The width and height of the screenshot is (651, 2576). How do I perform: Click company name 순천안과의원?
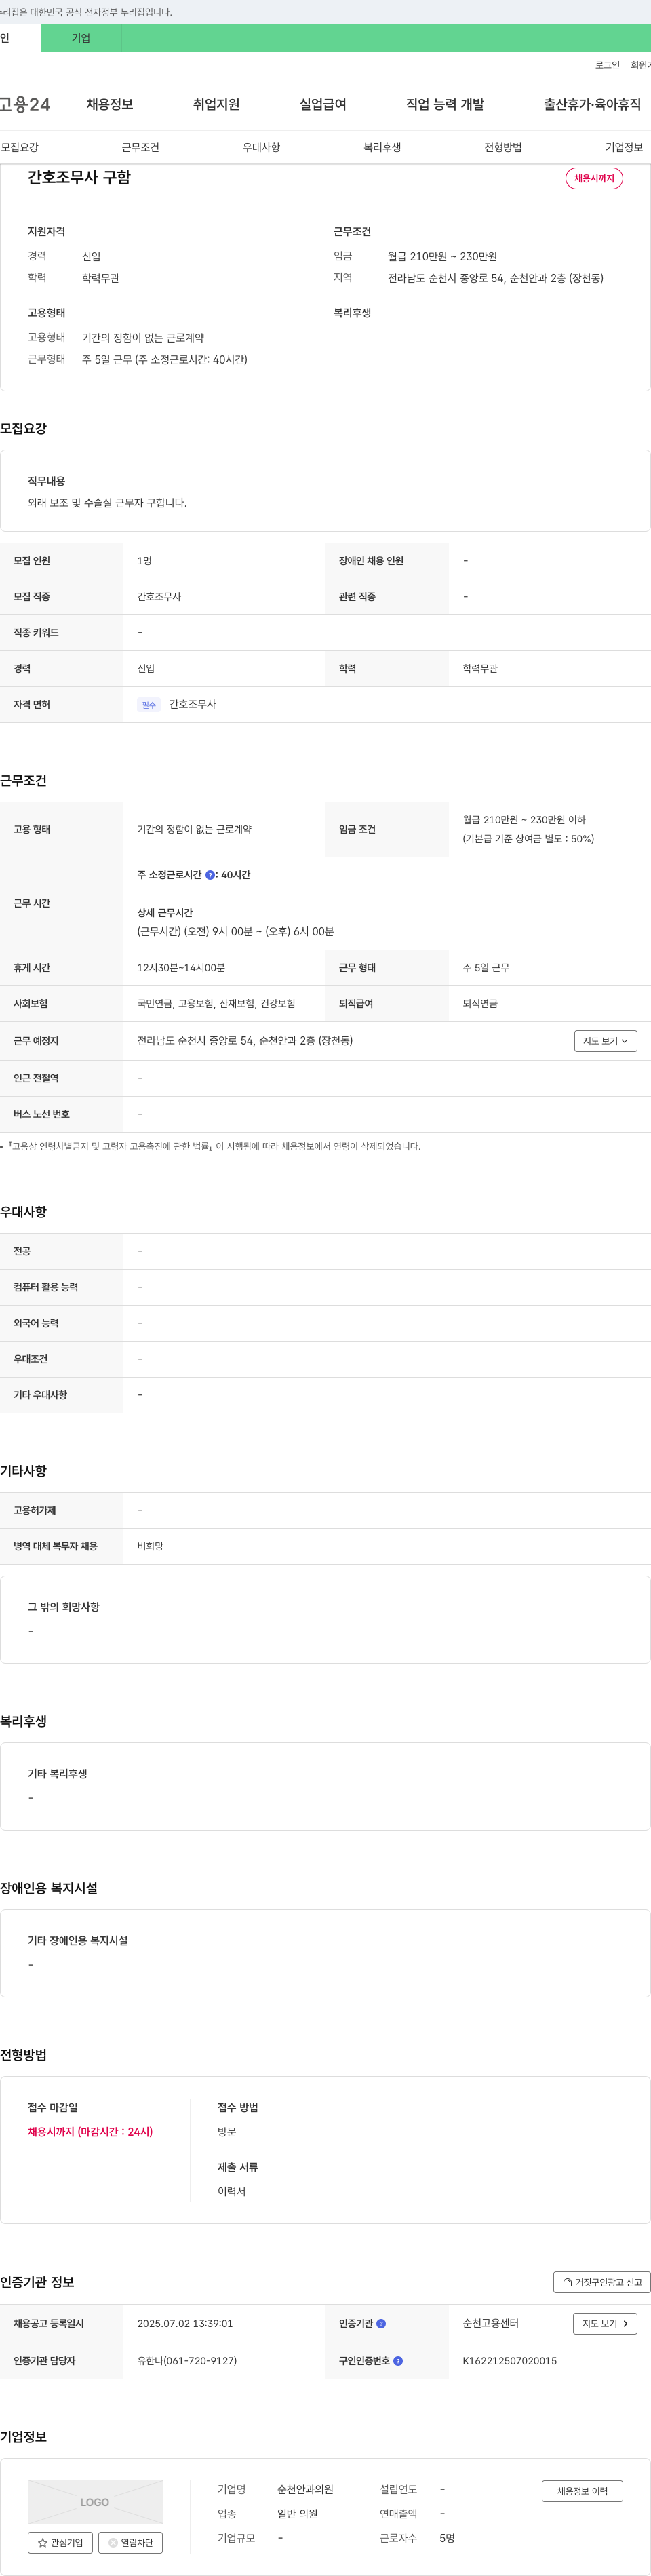point(305,2489)
